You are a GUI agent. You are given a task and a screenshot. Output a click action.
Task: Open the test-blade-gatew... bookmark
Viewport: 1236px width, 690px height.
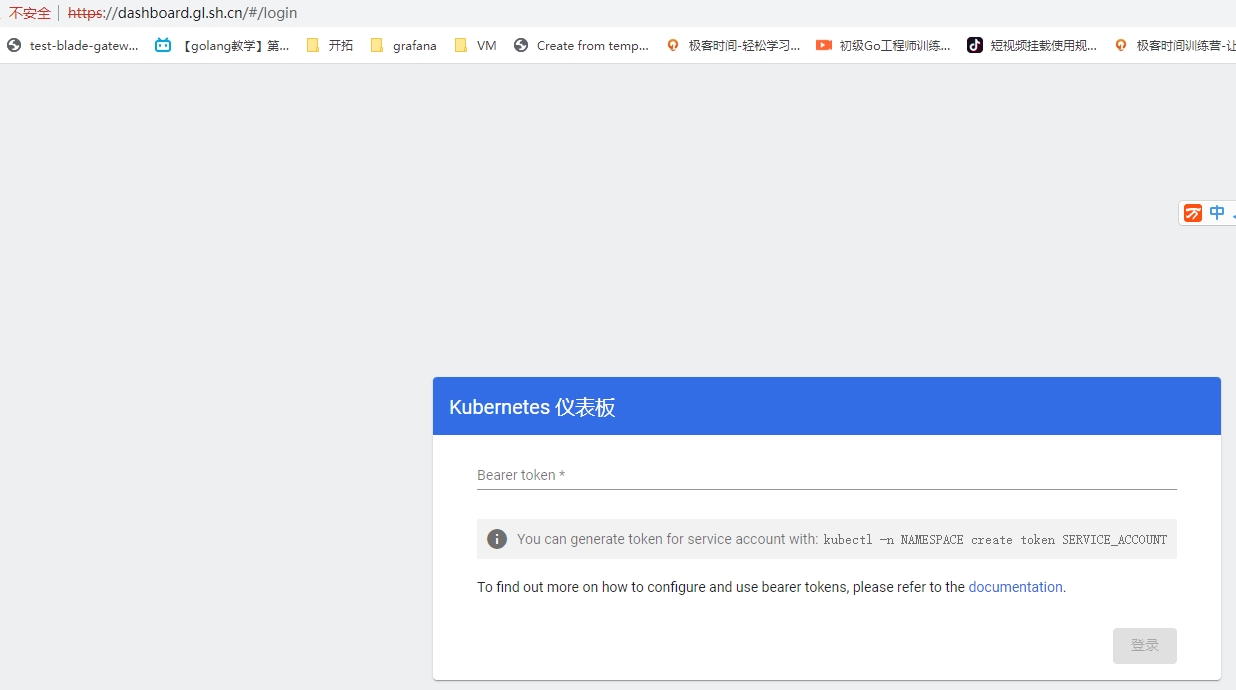pyautogui.click(x=73, y=45)
